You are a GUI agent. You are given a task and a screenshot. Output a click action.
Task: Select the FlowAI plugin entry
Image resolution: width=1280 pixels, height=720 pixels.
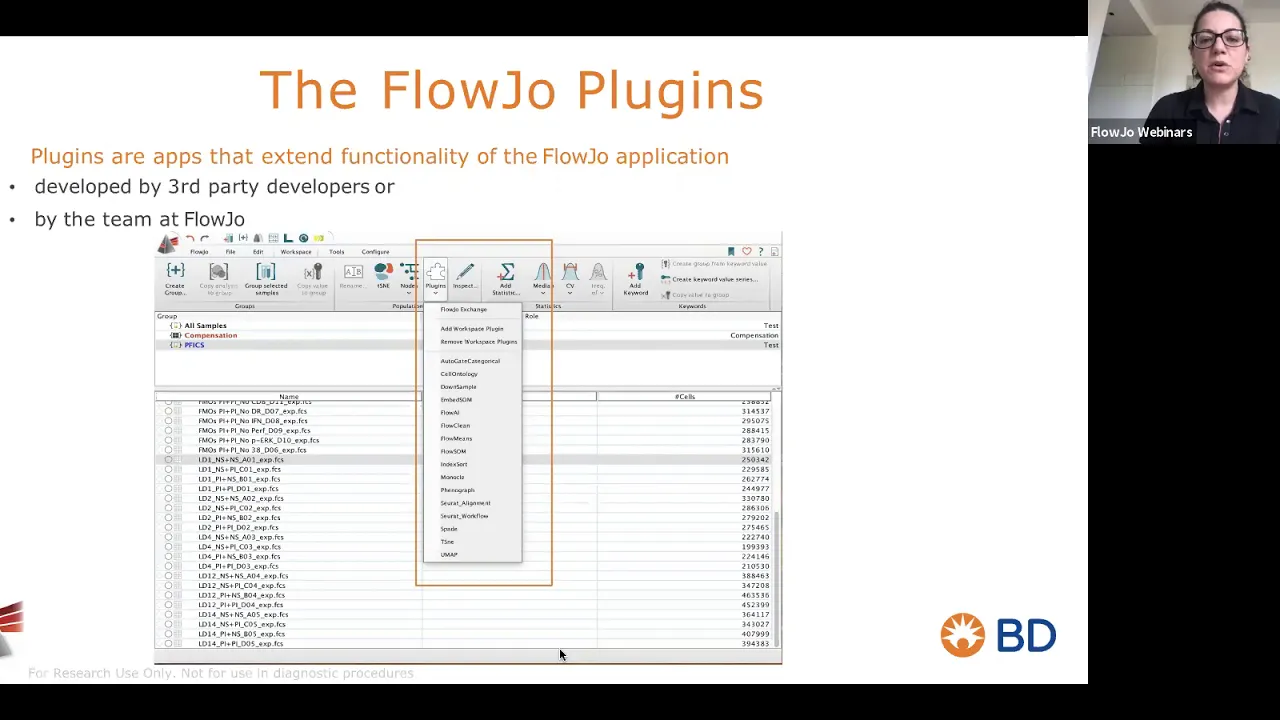pos(450,413)
